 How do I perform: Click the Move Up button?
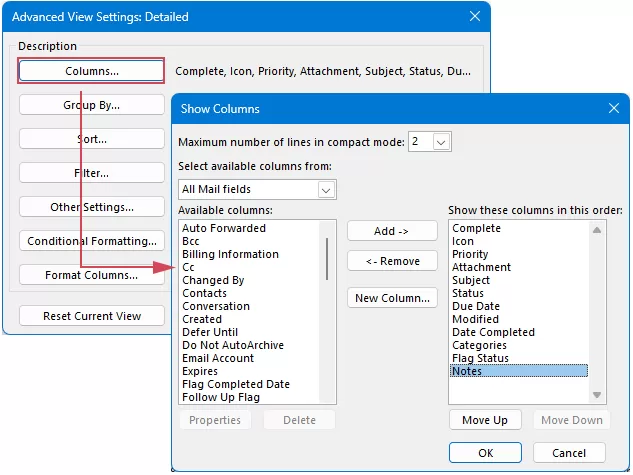pyautogui.click(x=485, y=420)
